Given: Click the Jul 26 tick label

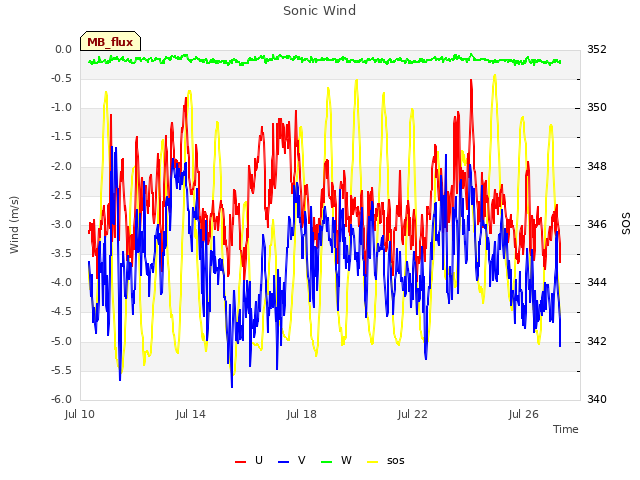Looking at the screenshot, I should tap(524, 414).
